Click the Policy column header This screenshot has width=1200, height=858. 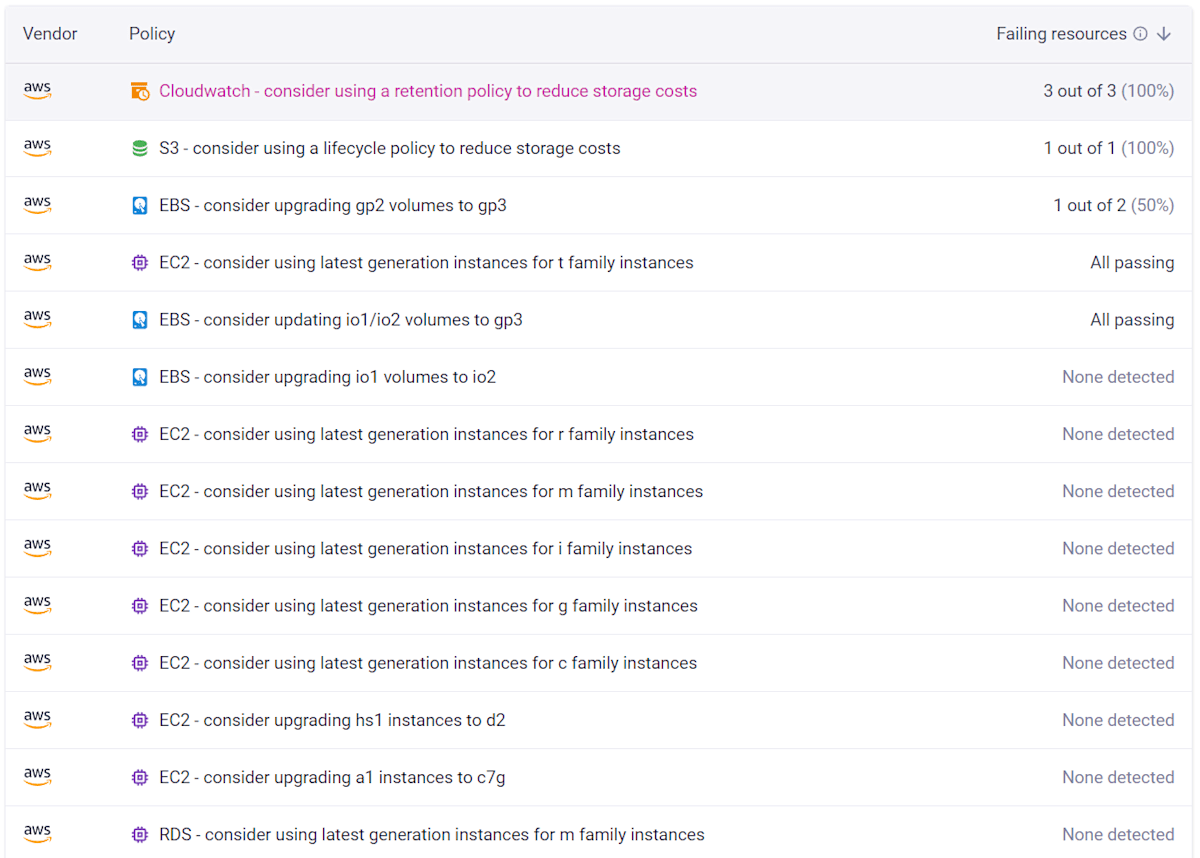[152, 34]
